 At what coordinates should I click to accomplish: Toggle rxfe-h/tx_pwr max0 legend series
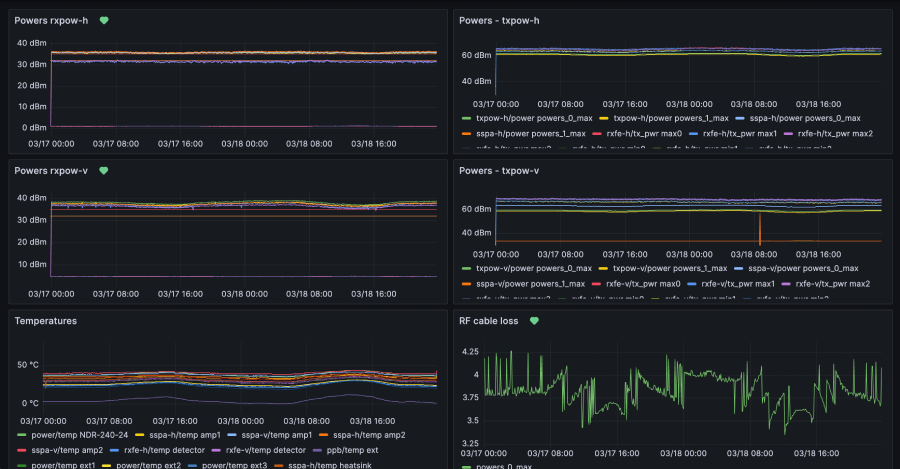pyautogui.click(x=644, y=134)
